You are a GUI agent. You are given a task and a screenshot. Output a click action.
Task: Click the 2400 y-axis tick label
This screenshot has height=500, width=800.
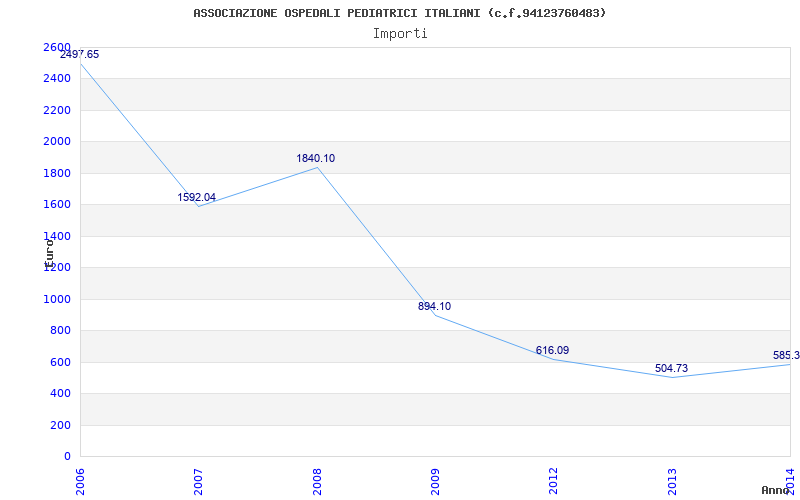coord(57,79)
